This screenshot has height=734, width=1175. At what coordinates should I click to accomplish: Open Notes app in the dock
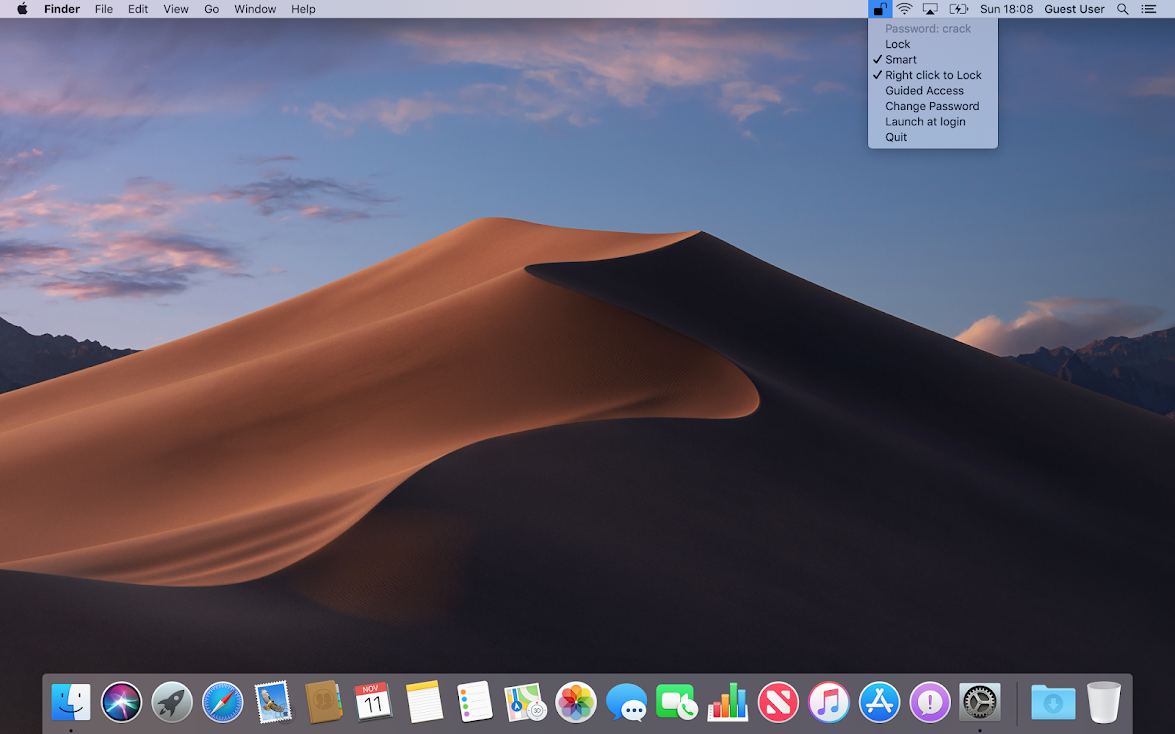(424, 703)
